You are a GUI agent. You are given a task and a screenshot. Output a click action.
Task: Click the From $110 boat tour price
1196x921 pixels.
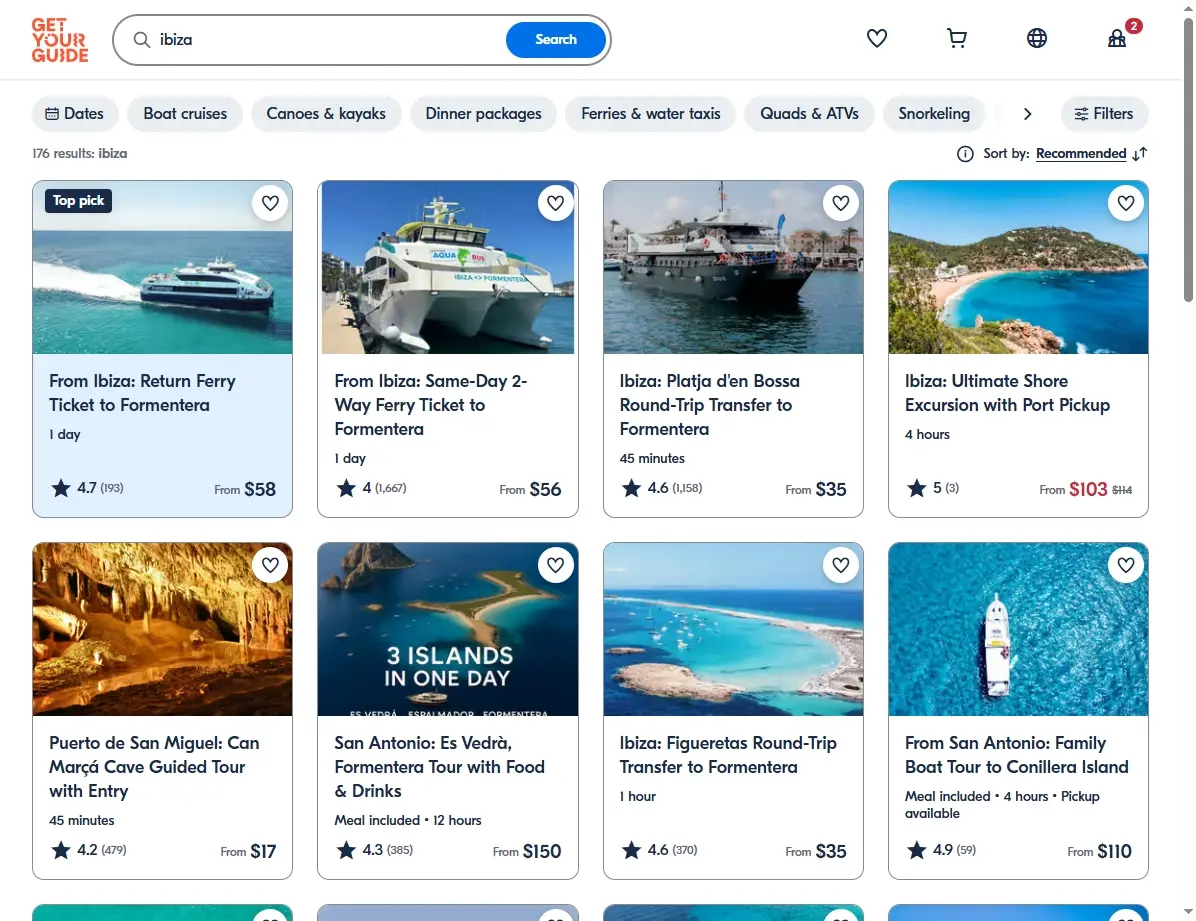click(1099, 851)
